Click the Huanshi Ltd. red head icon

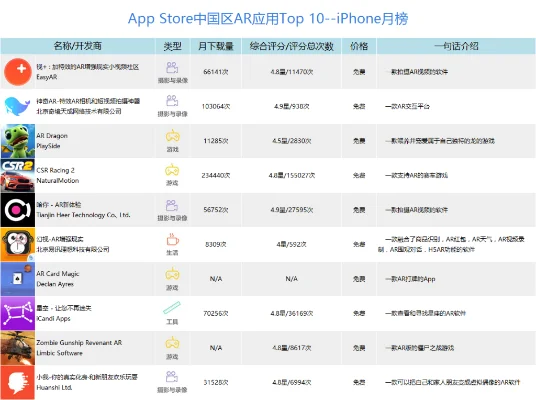(17, 383)
